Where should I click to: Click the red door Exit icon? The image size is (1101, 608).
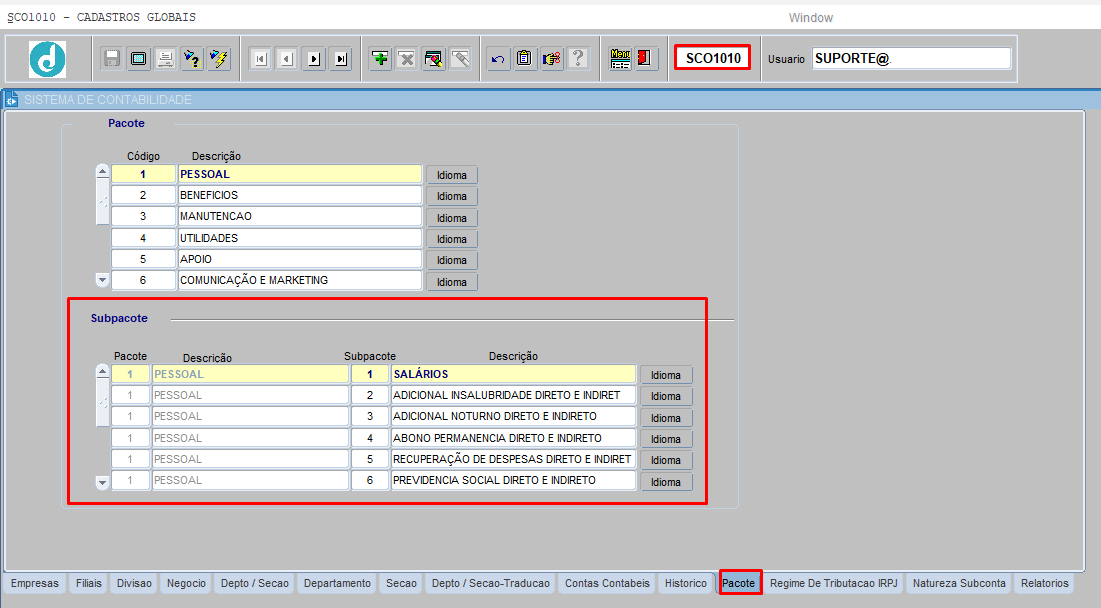(x=645, y=58)
